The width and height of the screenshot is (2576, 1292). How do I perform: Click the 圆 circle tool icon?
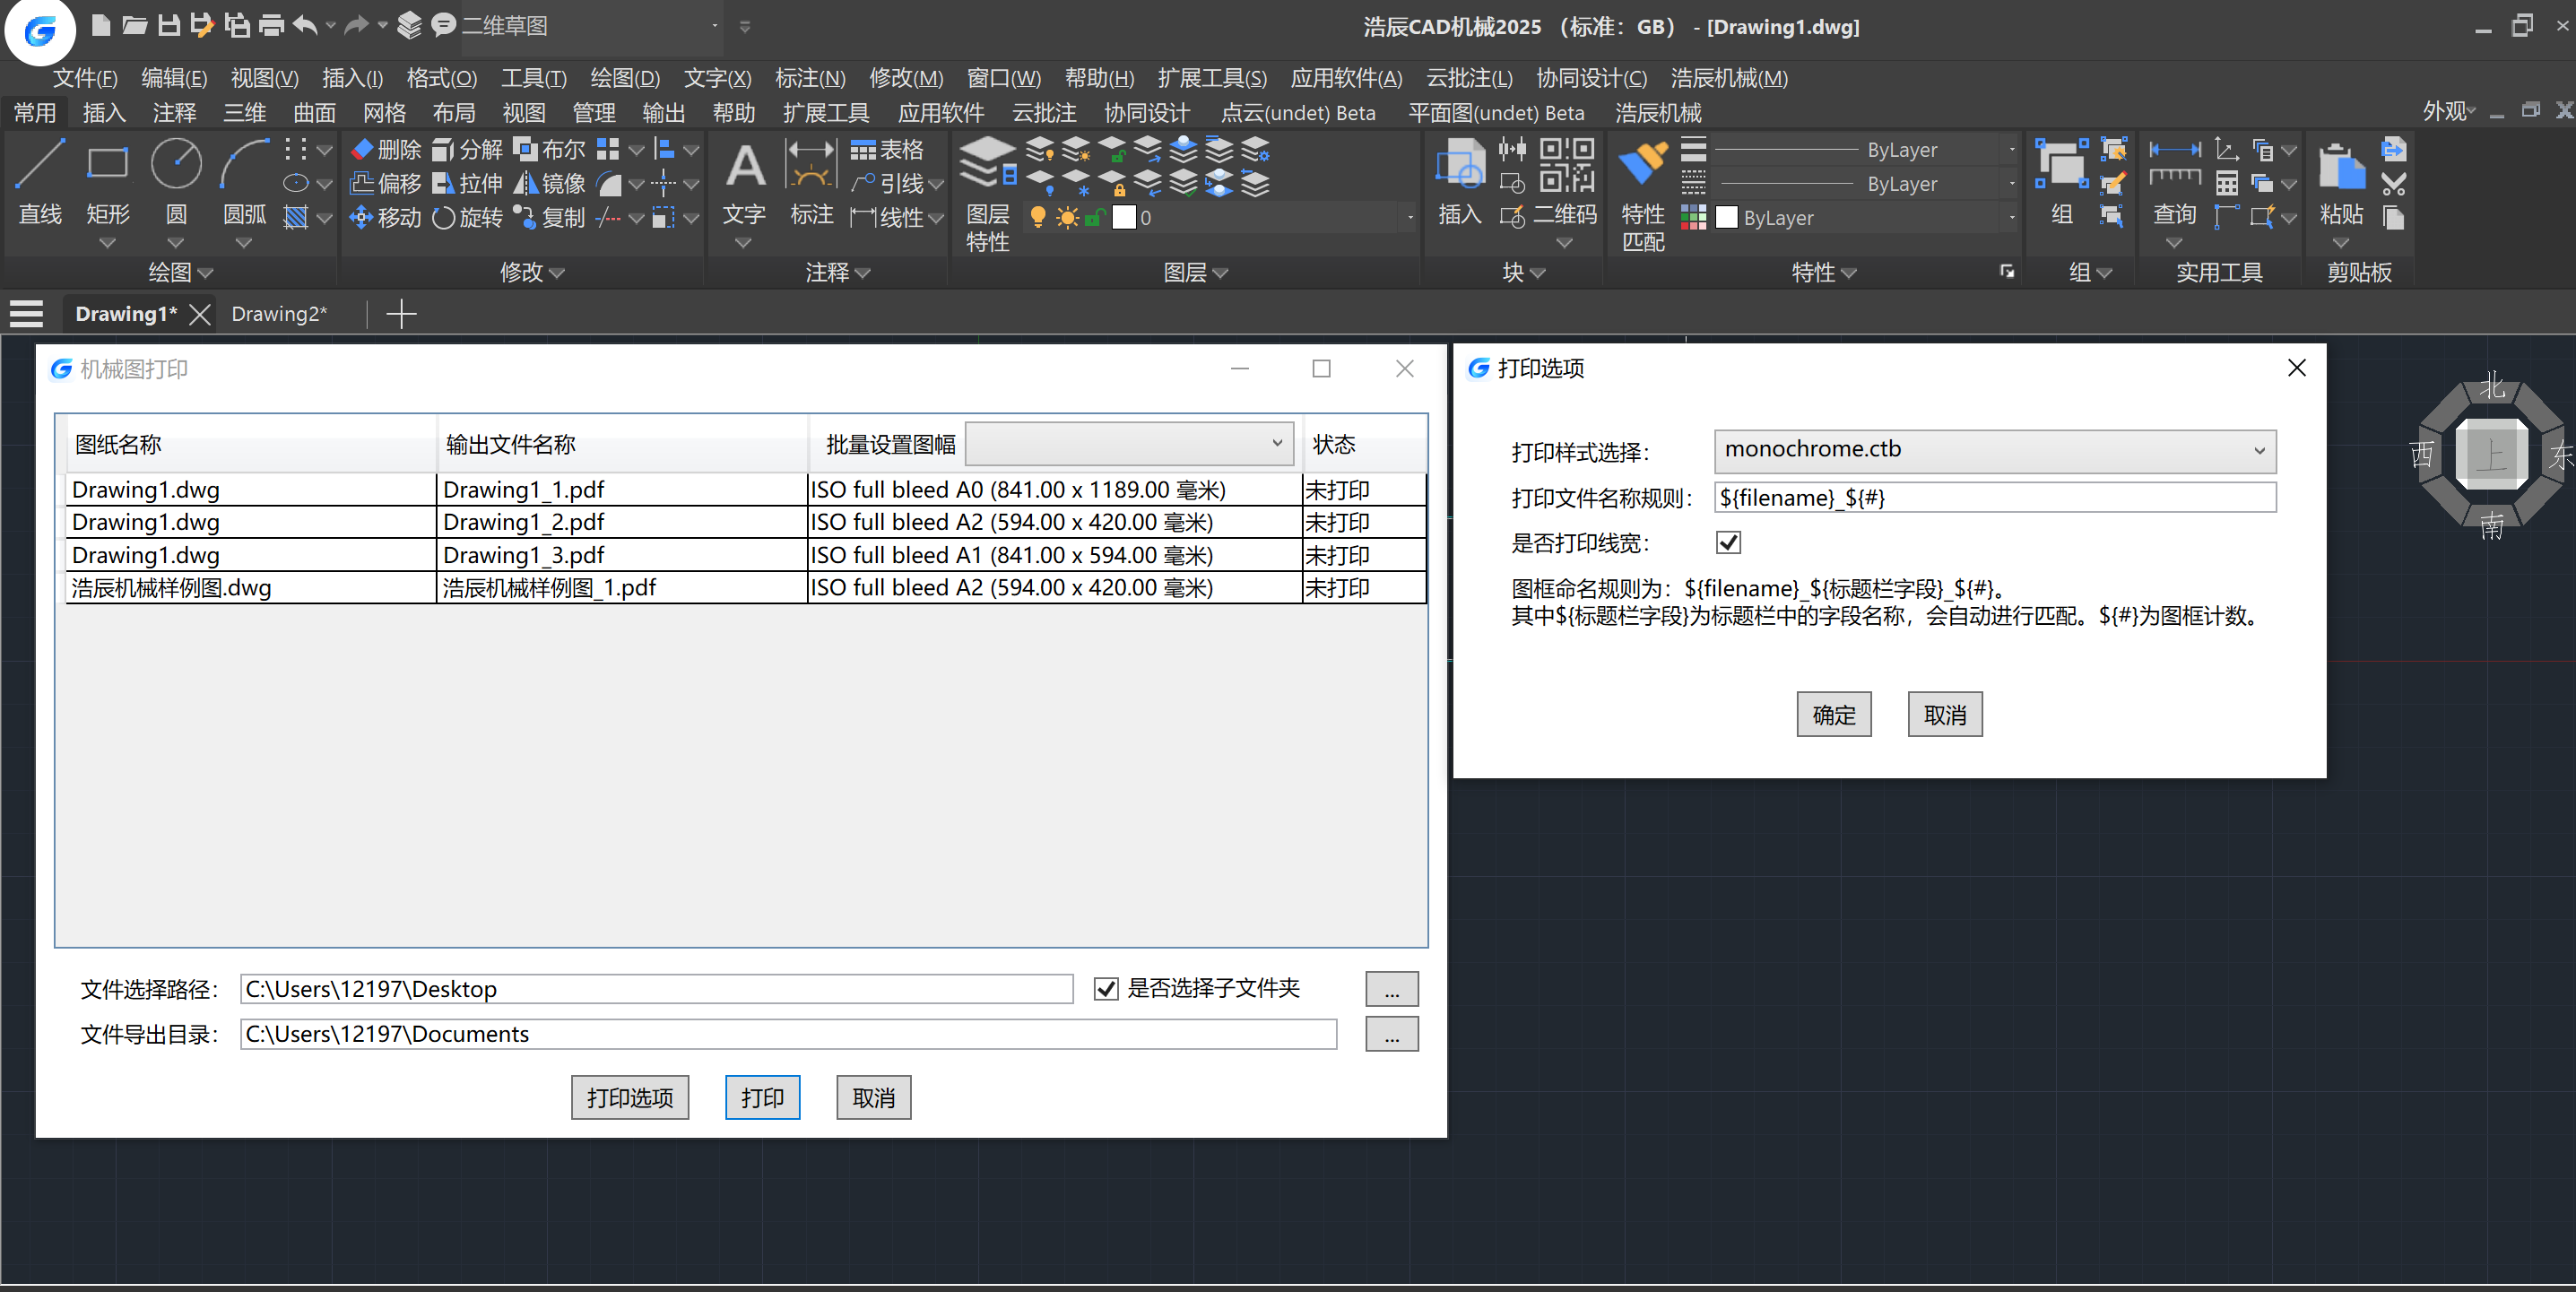pyautogui.click(x=176, y=165)
